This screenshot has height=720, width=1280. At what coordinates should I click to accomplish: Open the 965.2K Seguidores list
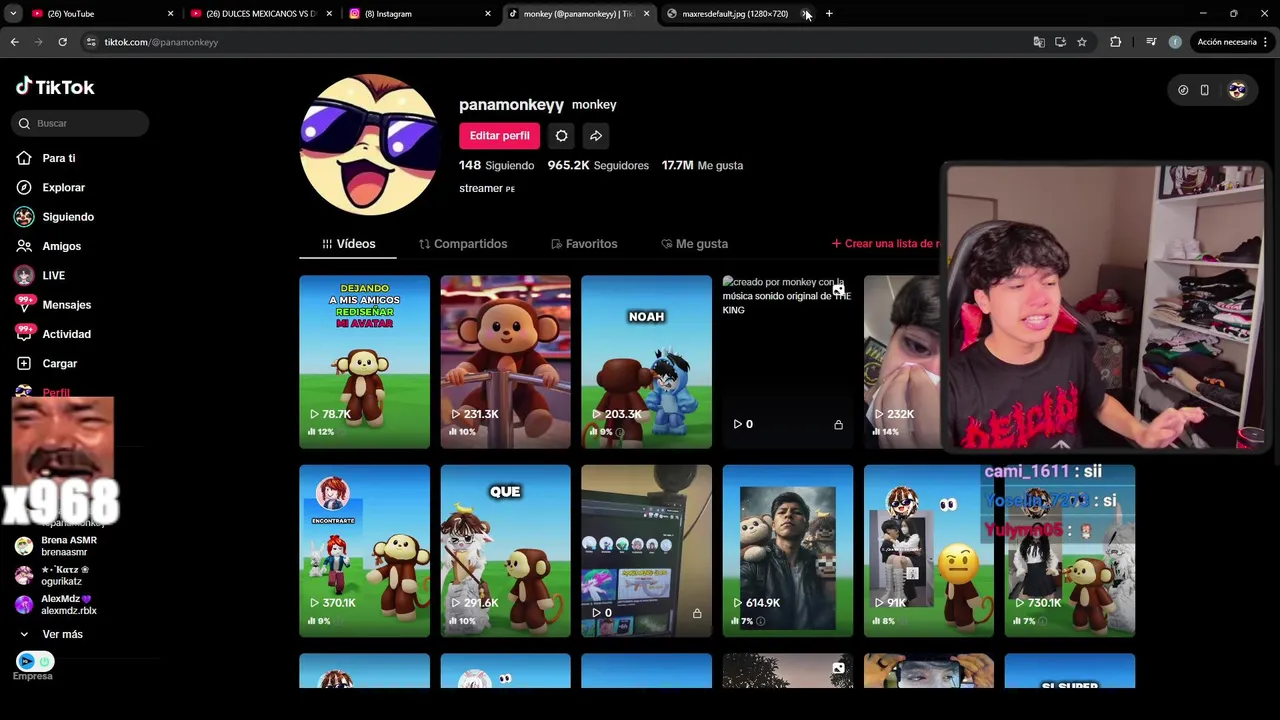598,165
